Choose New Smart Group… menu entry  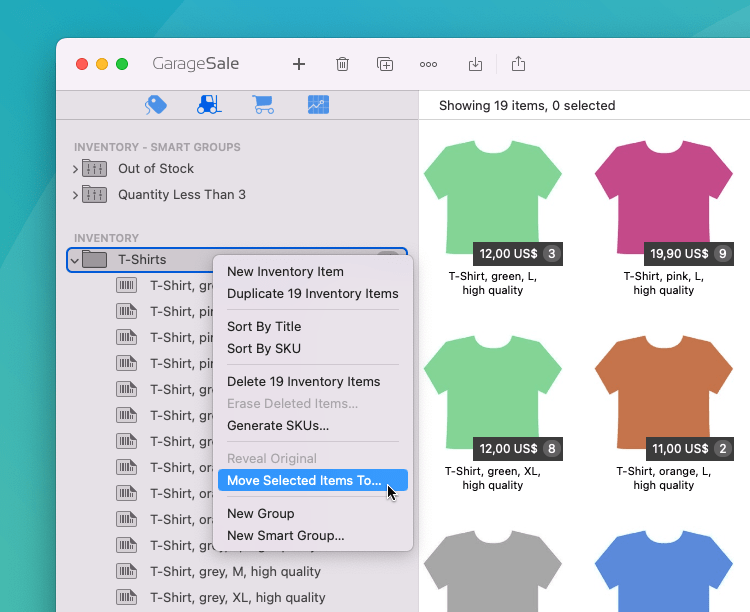tap(313, 535)
